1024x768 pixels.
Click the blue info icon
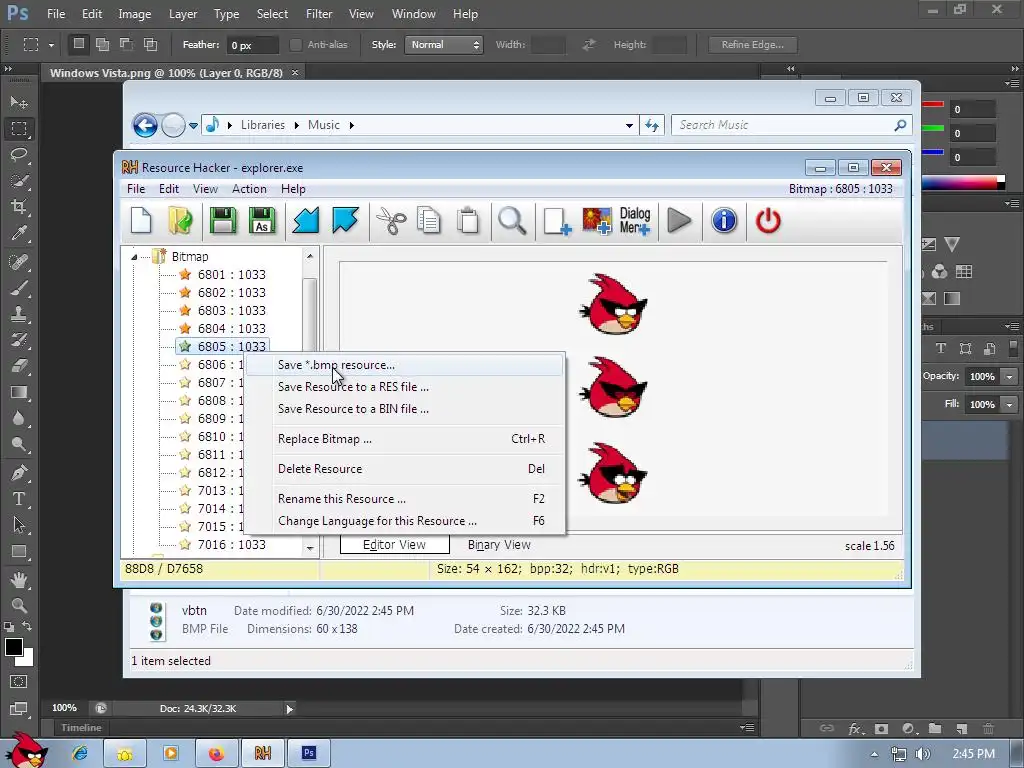click(x=724, y=221)
